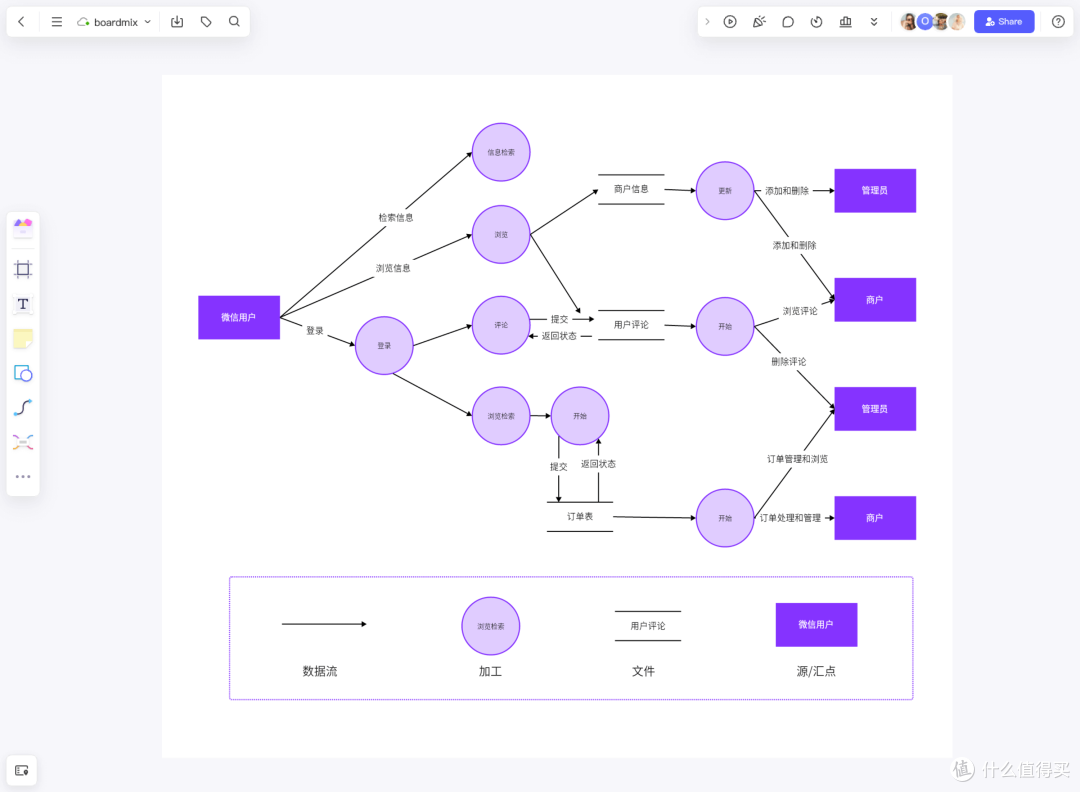Open the templates colorful icon in sidebar
The width and height of the screenshot is (1080, 792).
pos(23,228)
